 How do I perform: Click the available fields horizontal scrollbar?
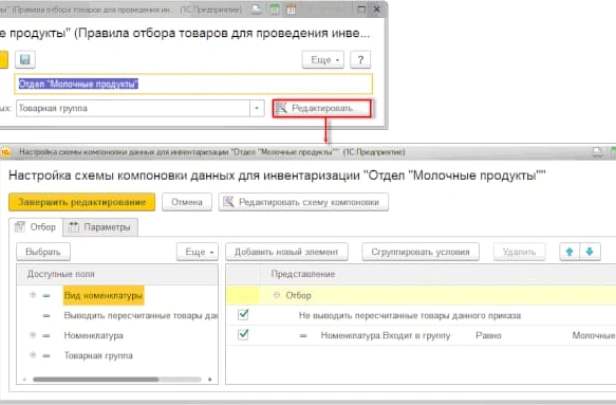click(x=117, y=379)
